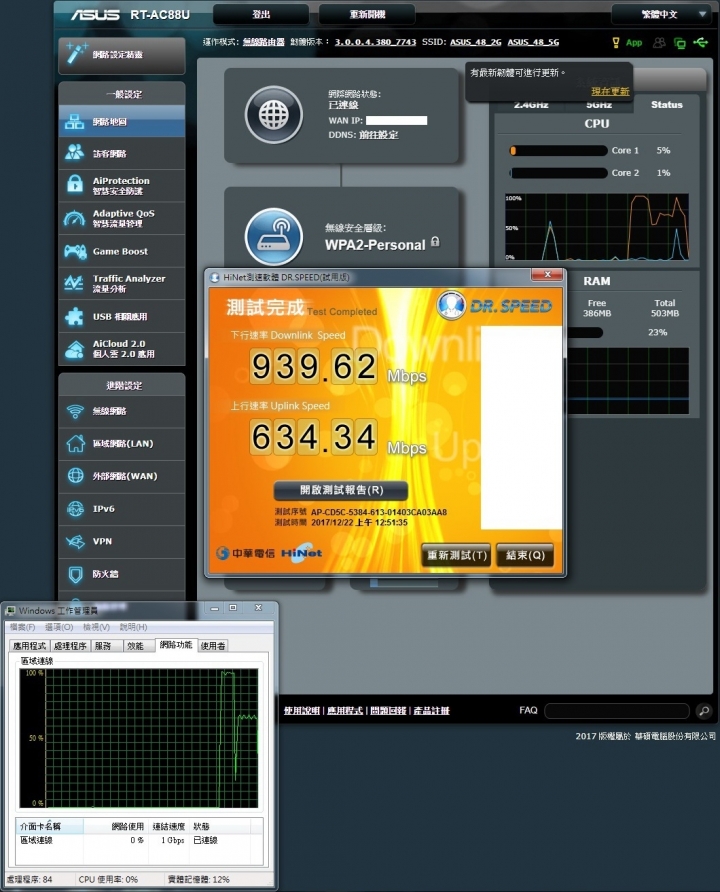
Task: Click the Quit (Q) button in DR.SPEED
Action: [x=525, y=555]
